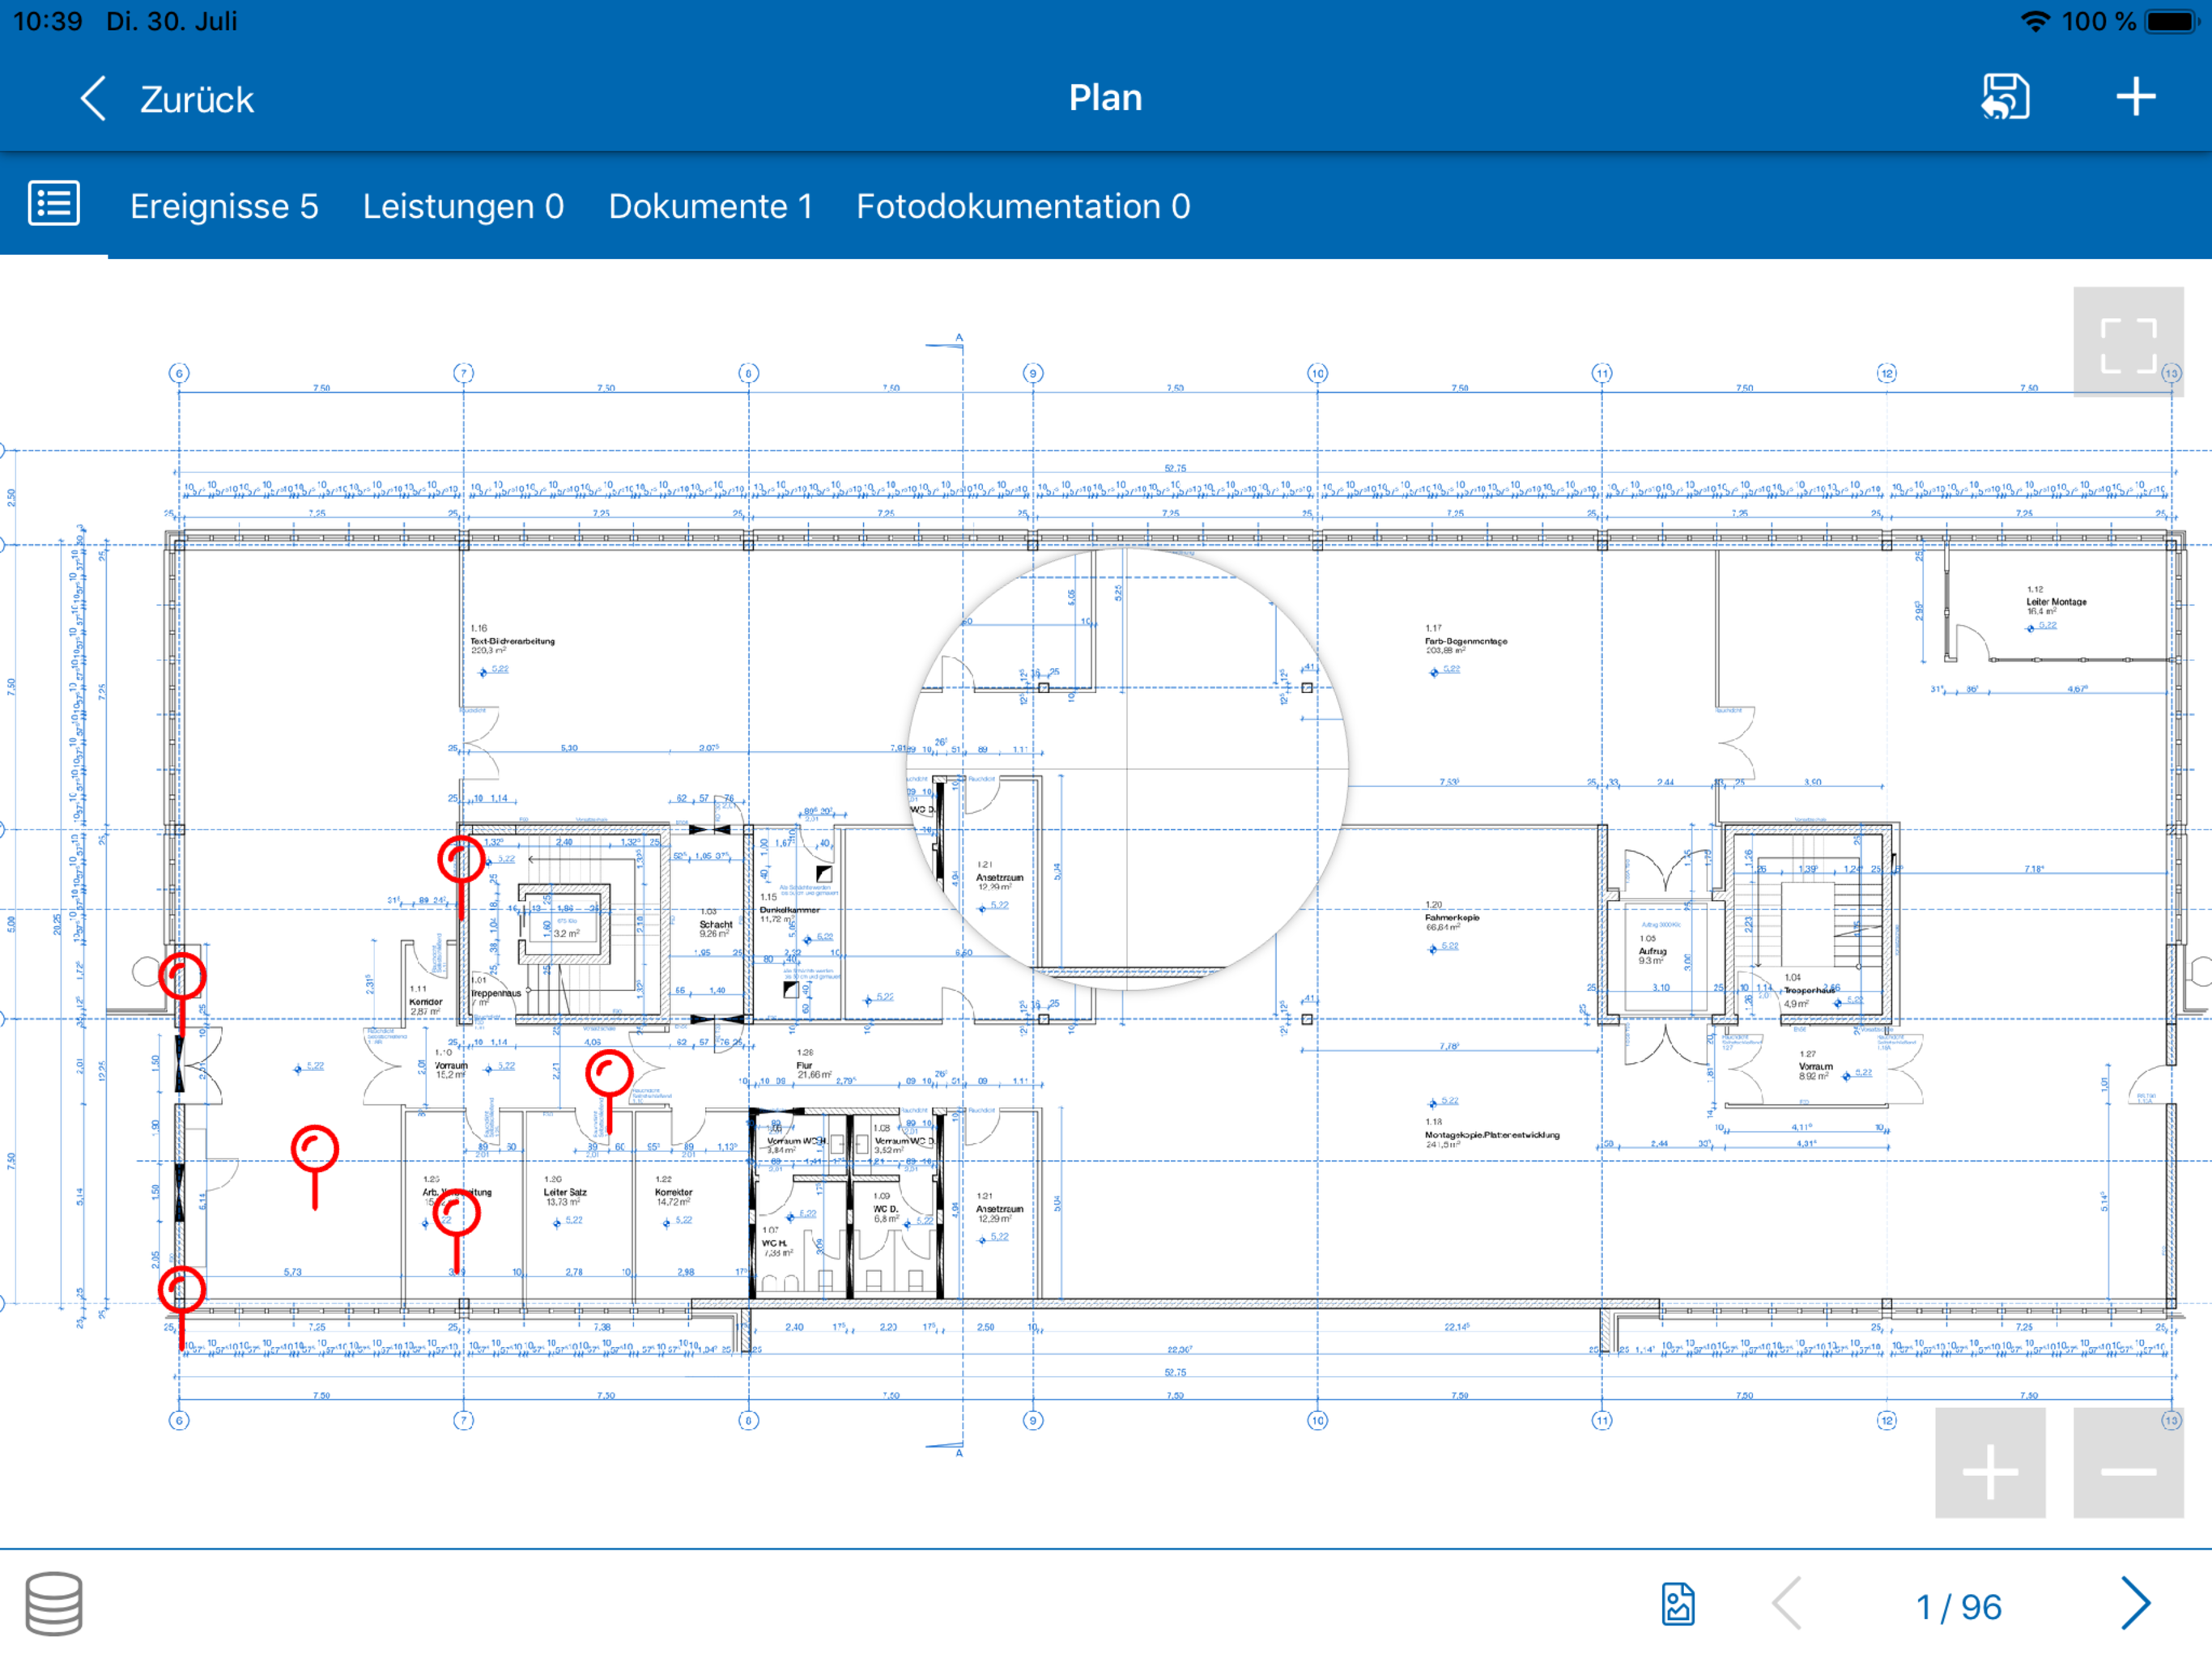Go to the previous plan page

click(1787, 1604)
